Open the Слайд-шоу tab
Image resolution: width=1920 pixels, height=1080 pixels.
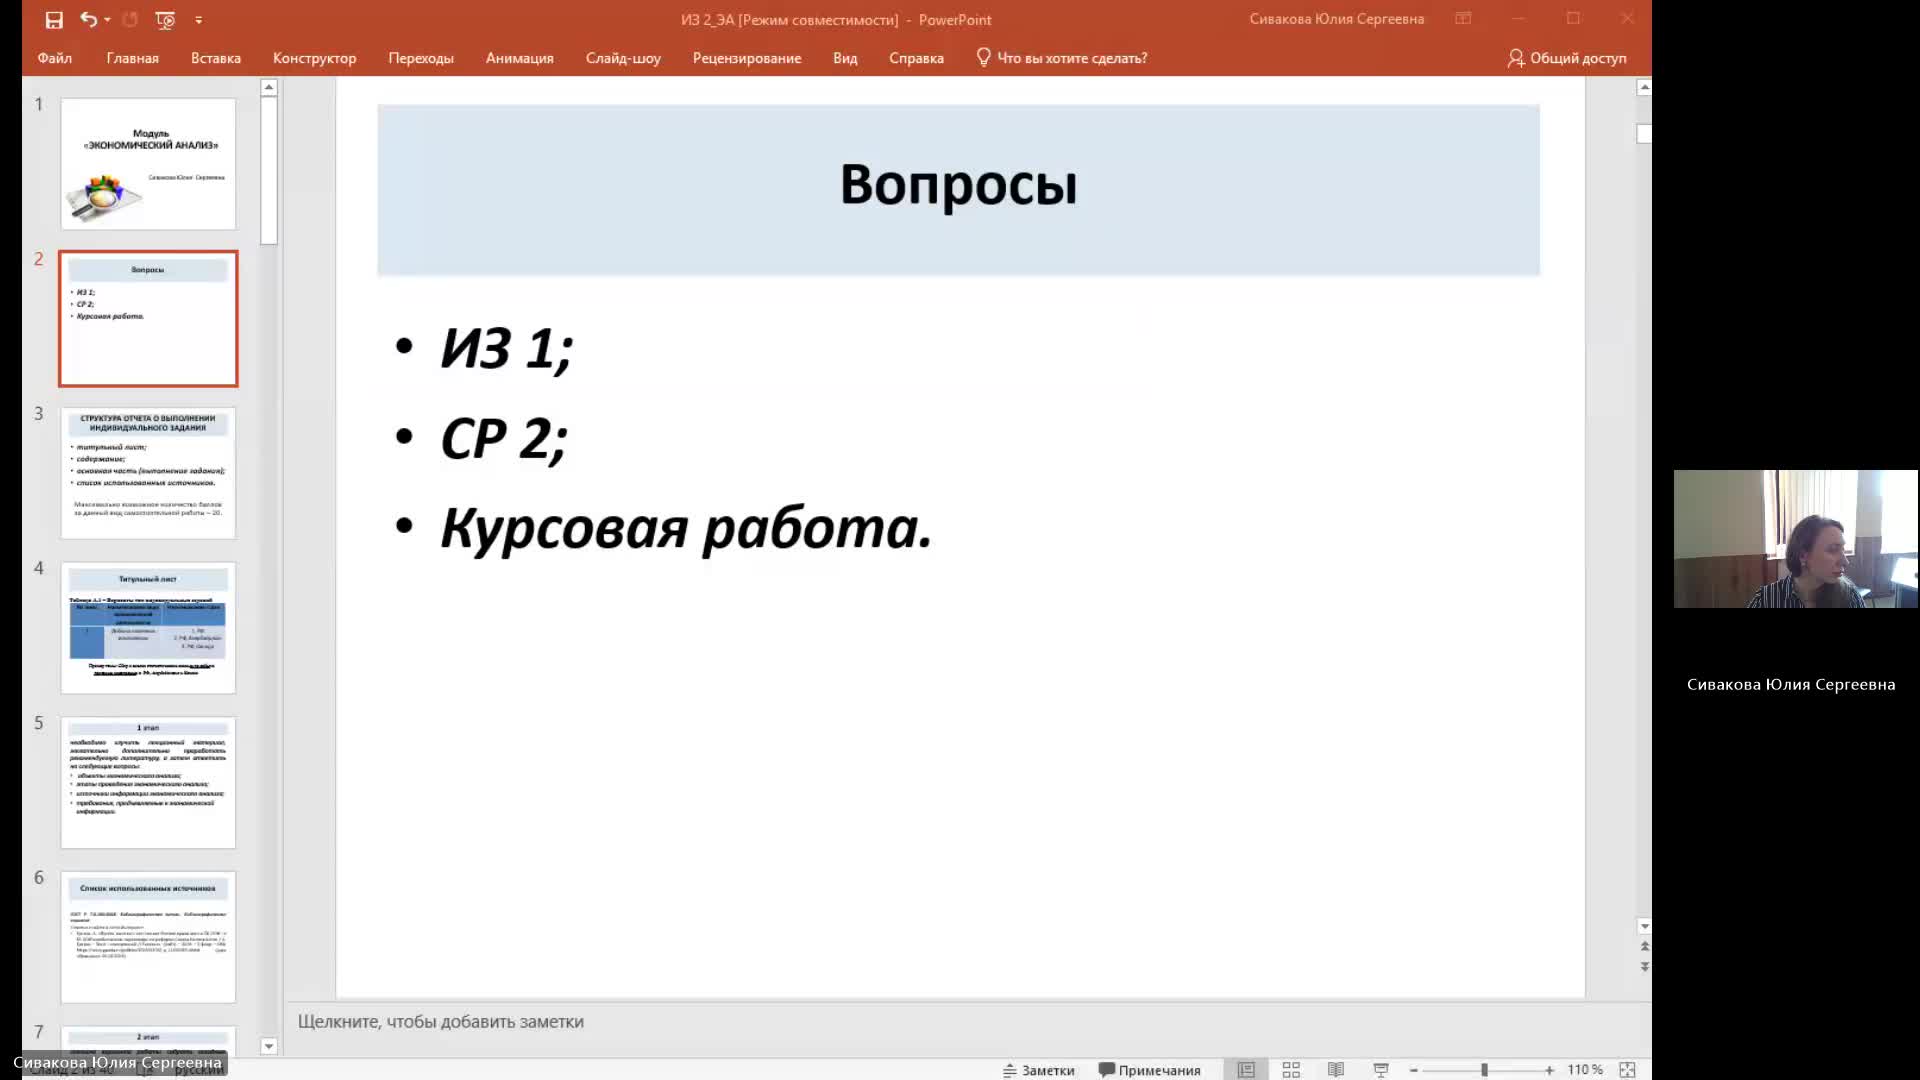pos(623,58)
